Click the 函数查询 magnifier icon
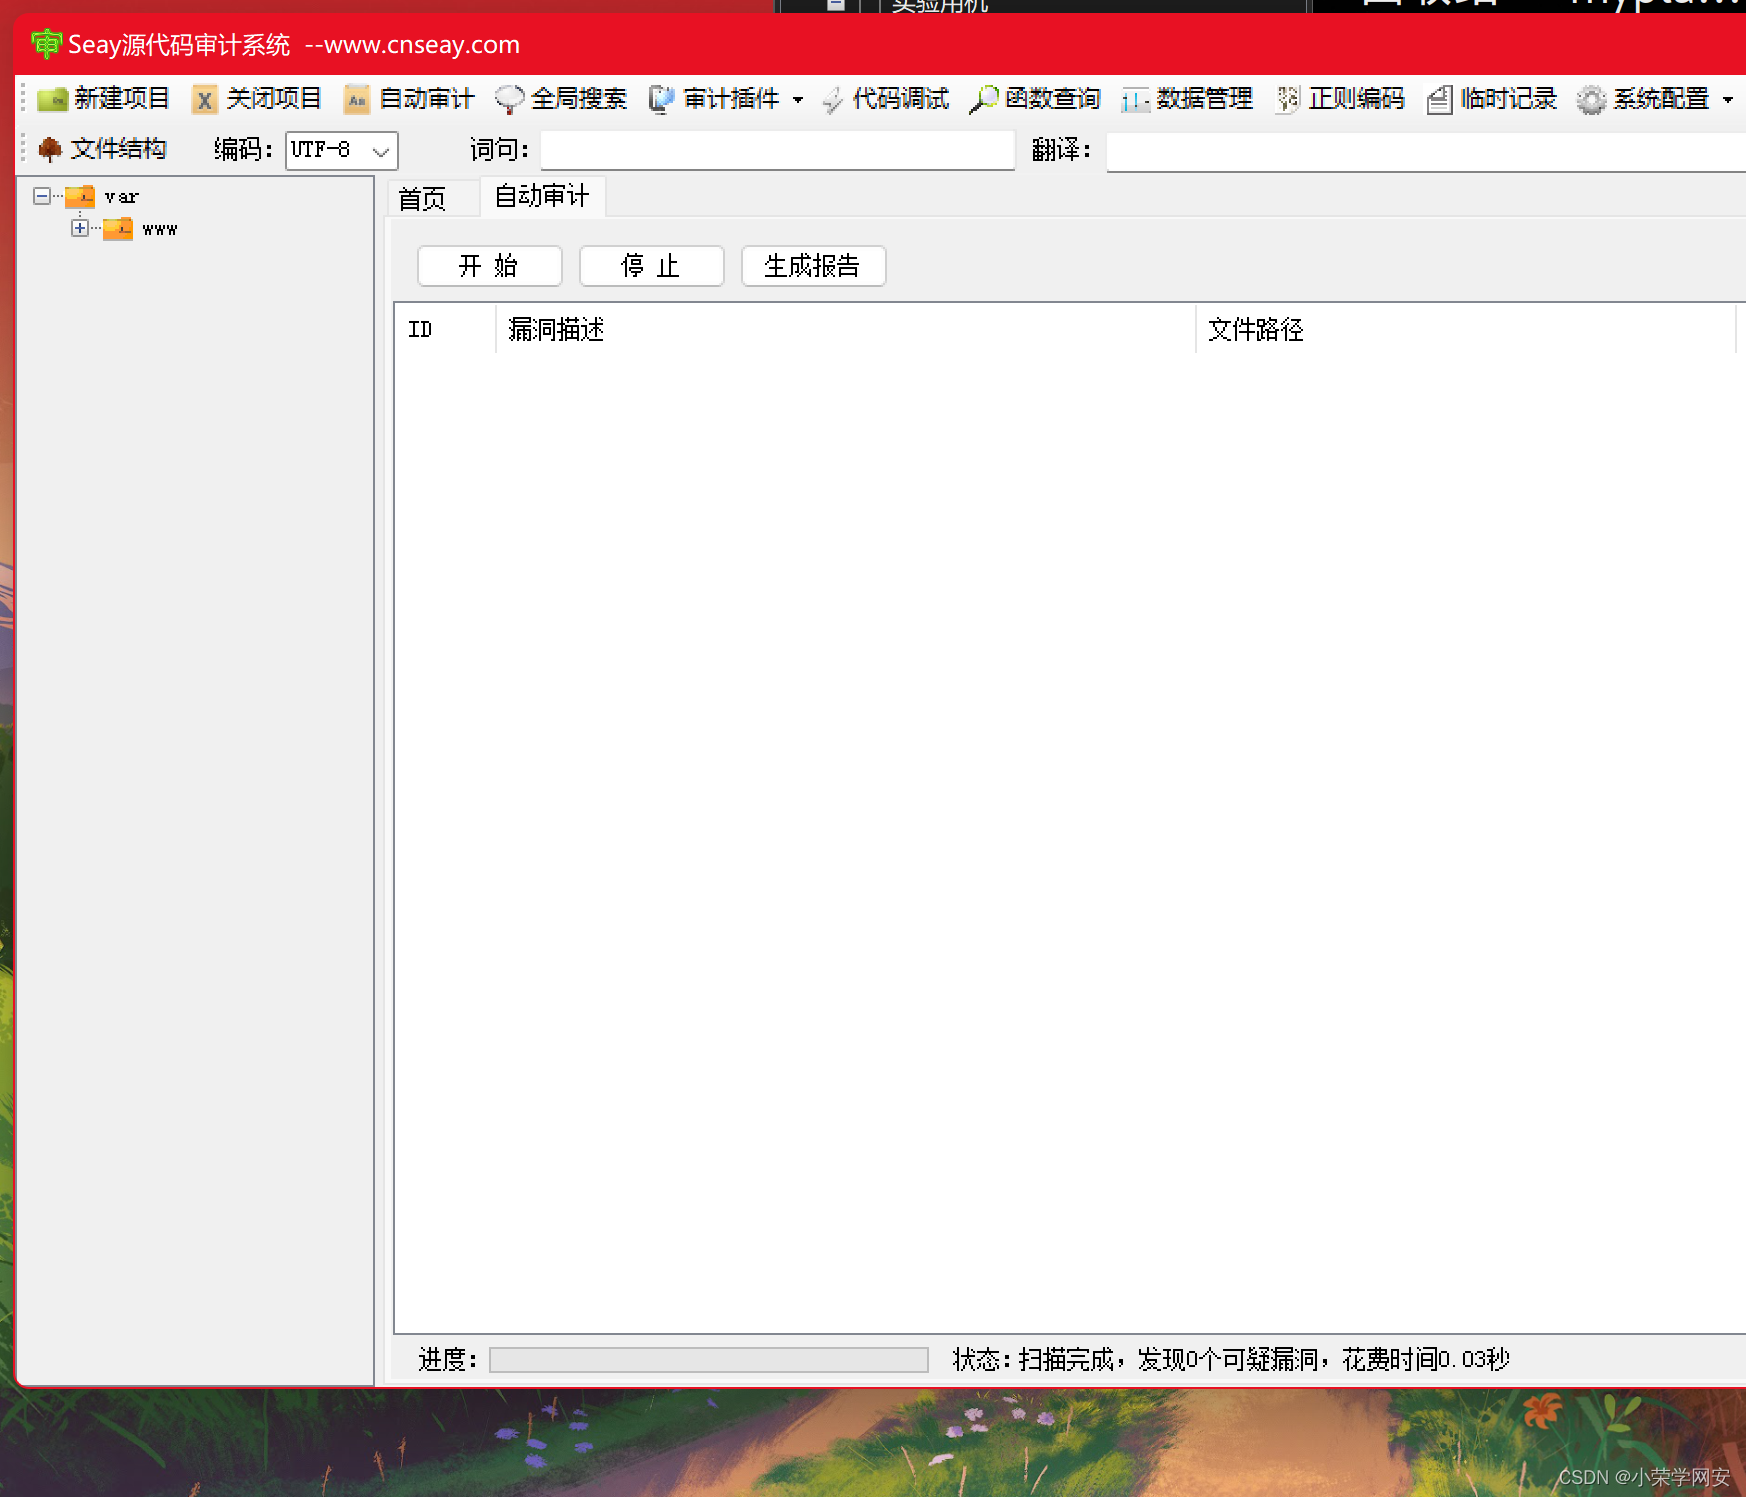Screen dimensions: 1746x1497 click(x=984, y=99)
